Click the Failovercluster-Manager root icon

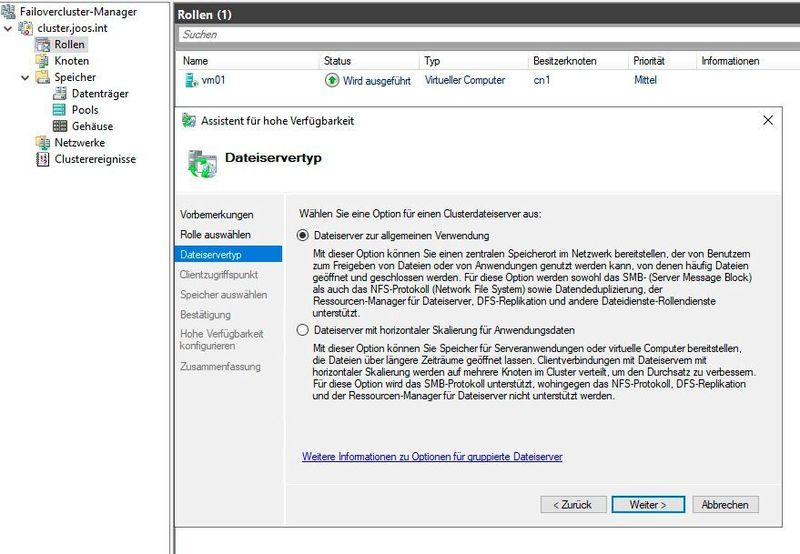(x=8, y=11)
